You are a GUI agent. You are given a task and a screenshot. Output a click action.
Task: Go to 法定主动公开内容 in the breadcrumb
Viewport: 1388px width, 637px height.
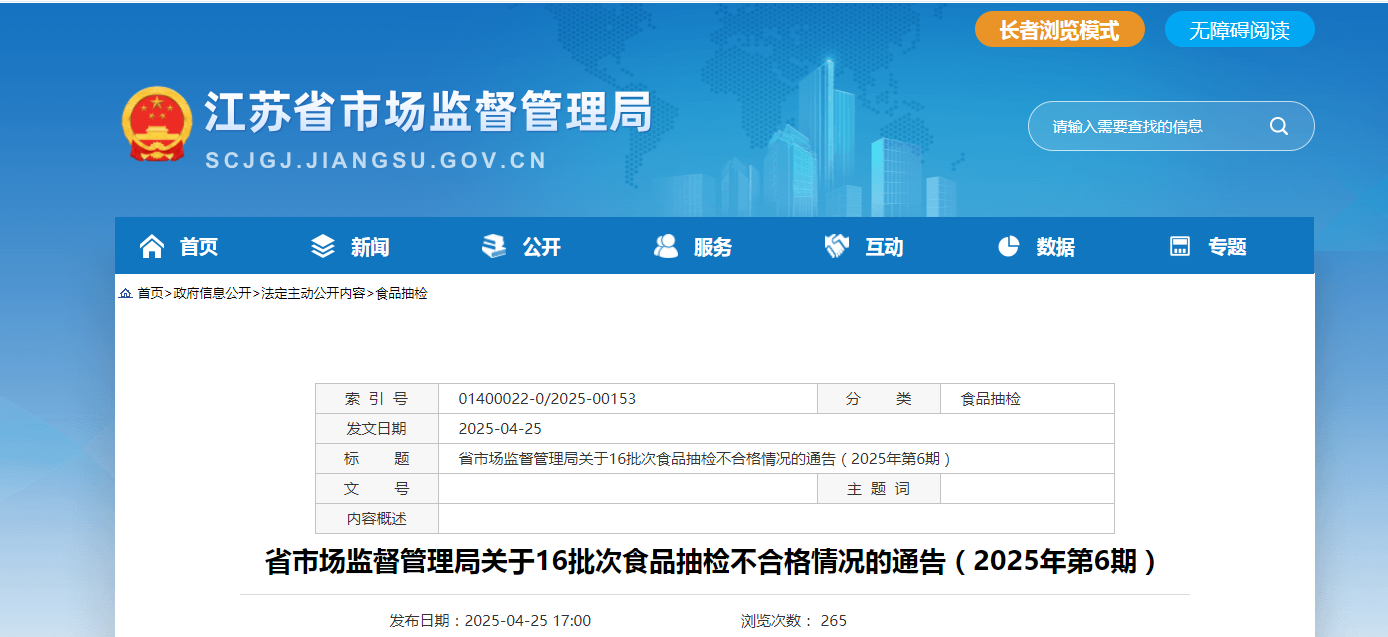click(x=313, y=293)
